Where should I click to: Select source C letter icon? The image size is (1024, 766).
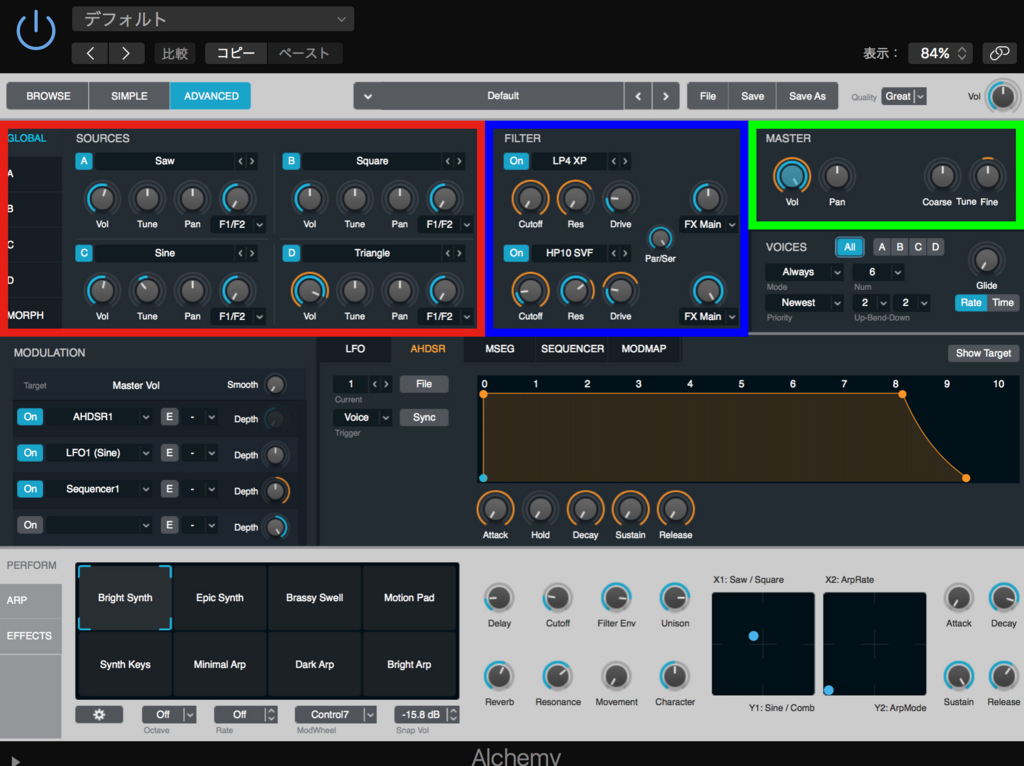[84, 253]
